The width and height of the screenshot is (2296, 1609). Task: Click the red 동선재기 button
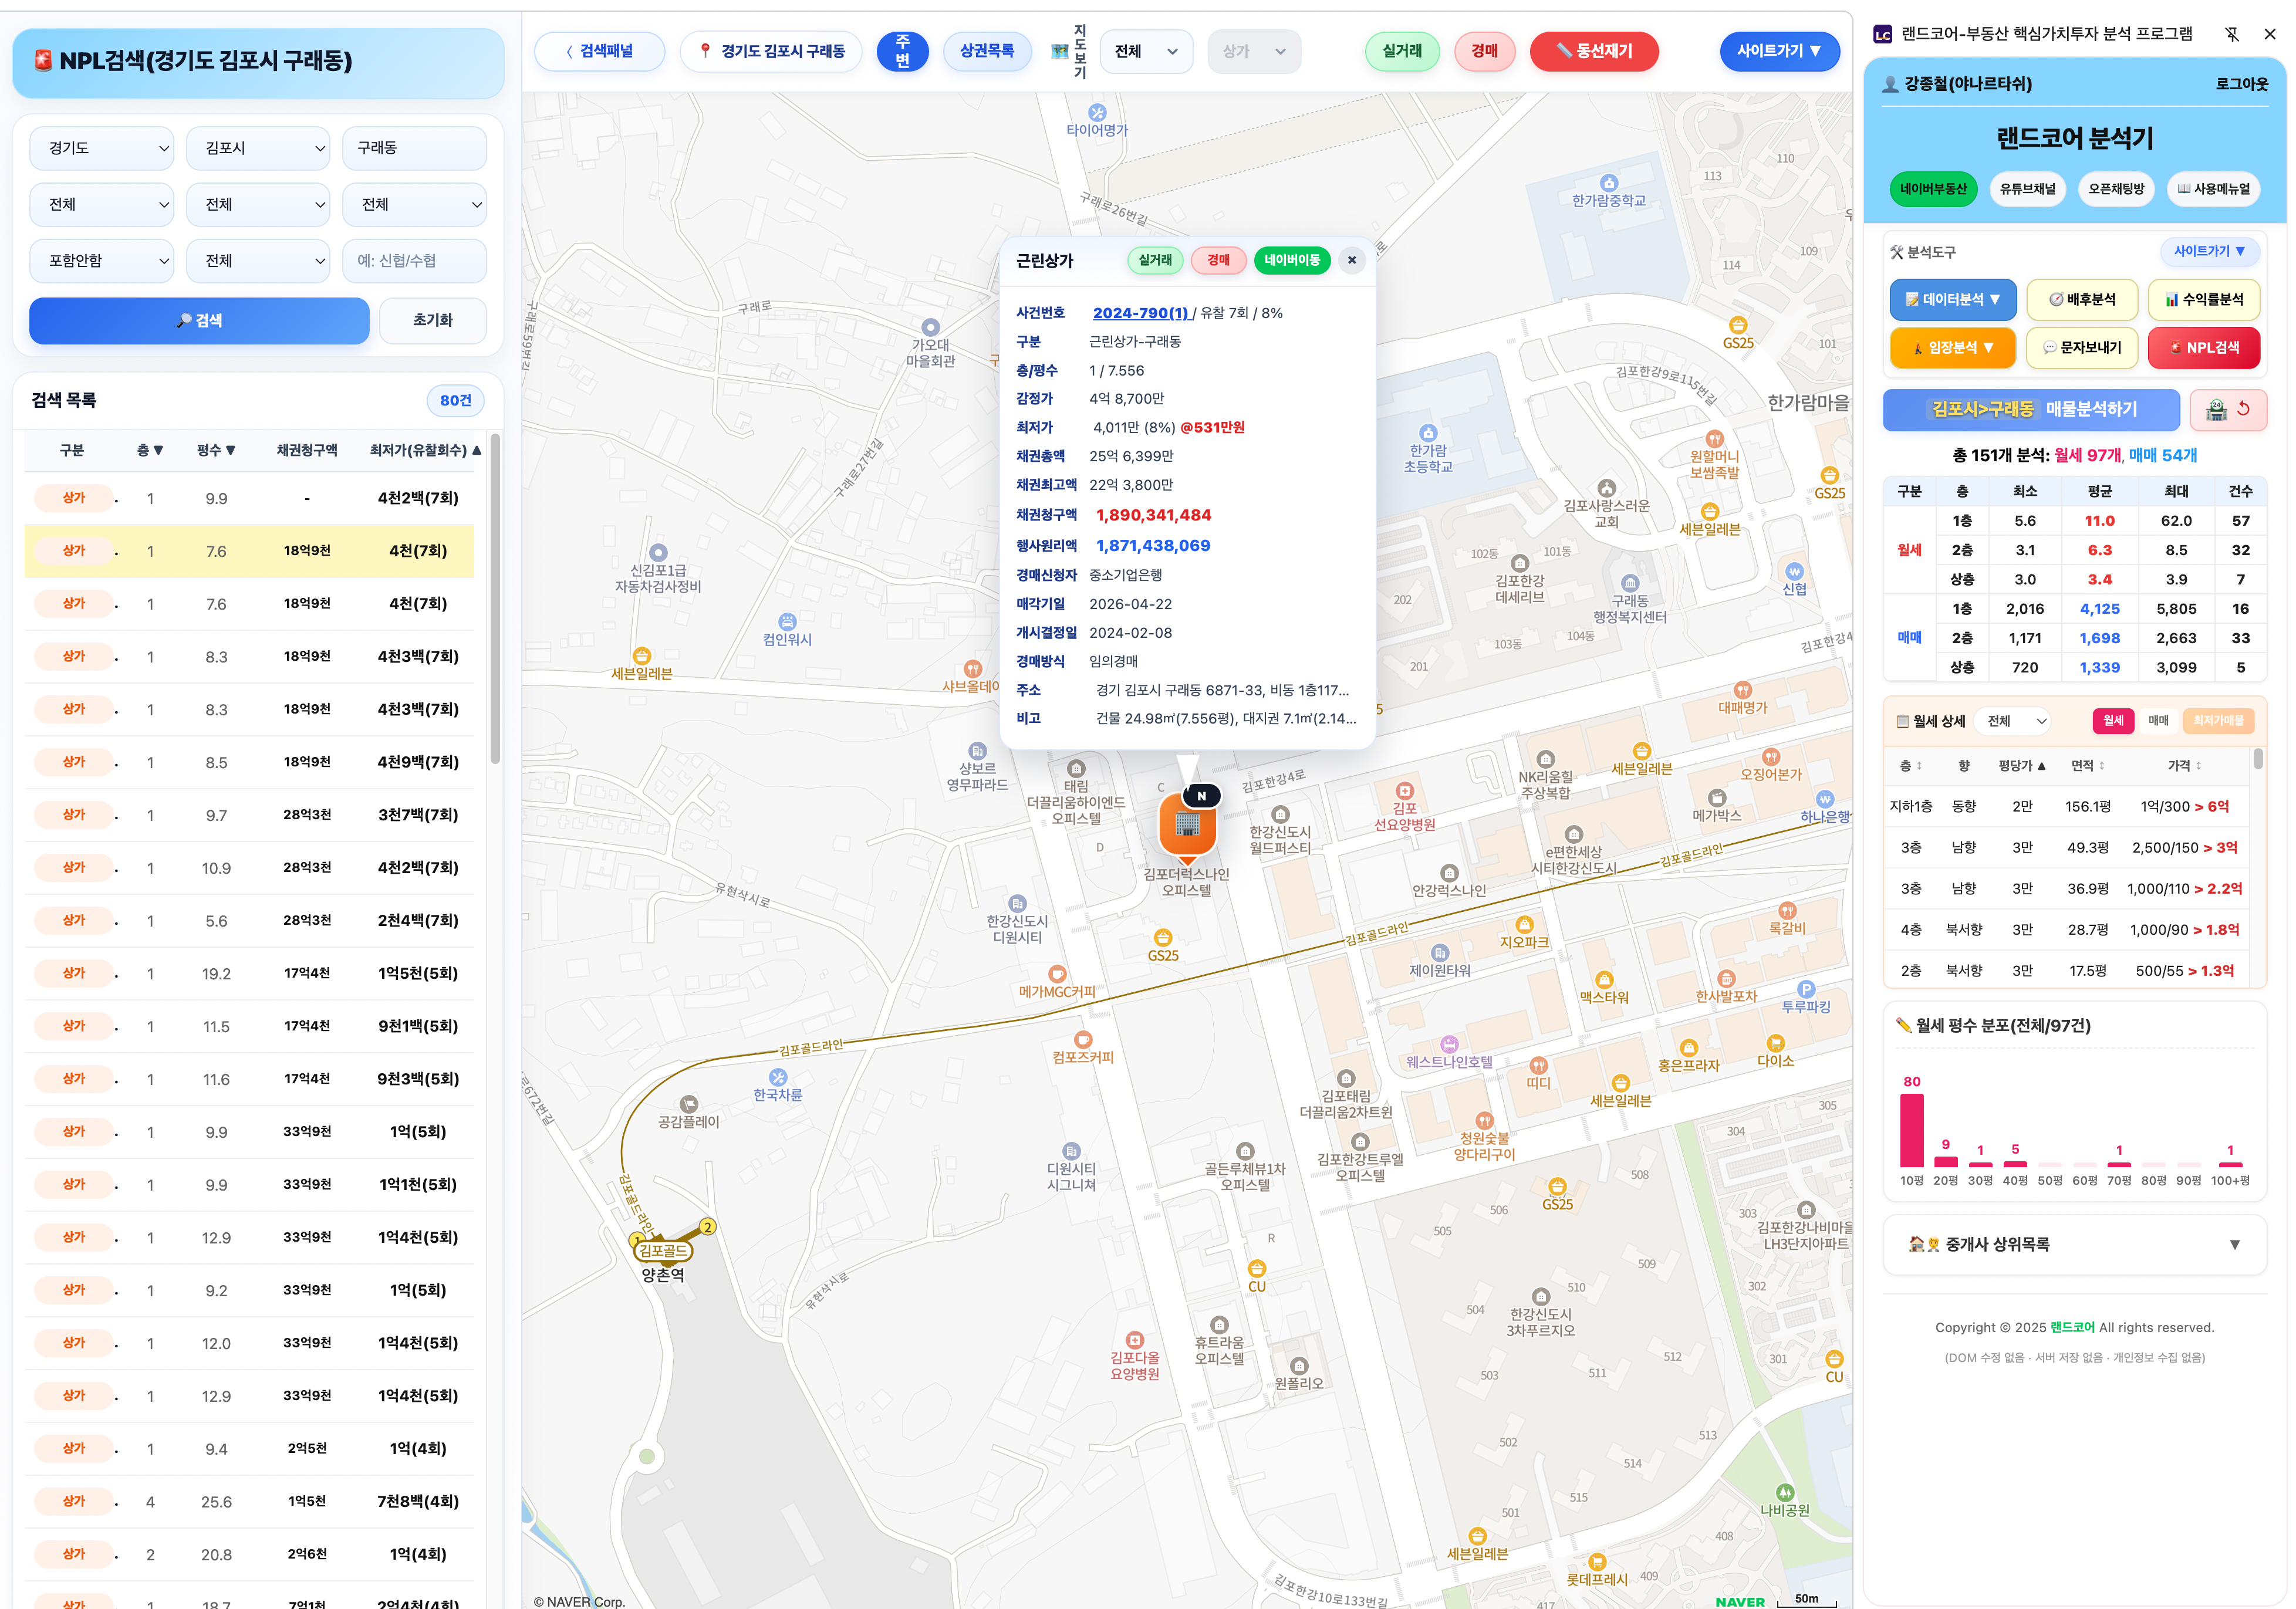(1593, 51)
